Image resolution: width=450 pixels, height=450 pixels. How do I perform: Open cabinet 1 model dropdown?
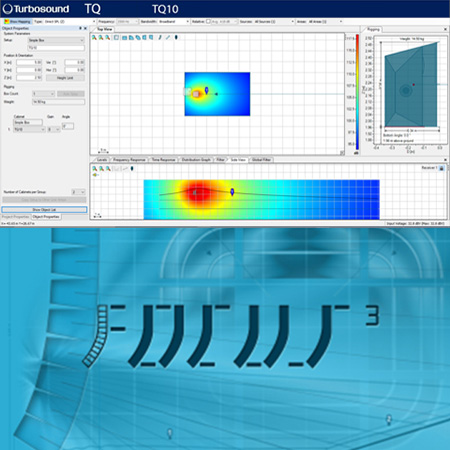tap(29, 129)
